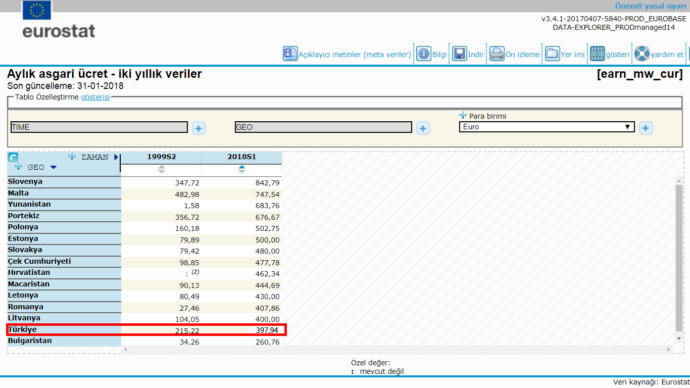Click the İndir text link

click(476, 55)
